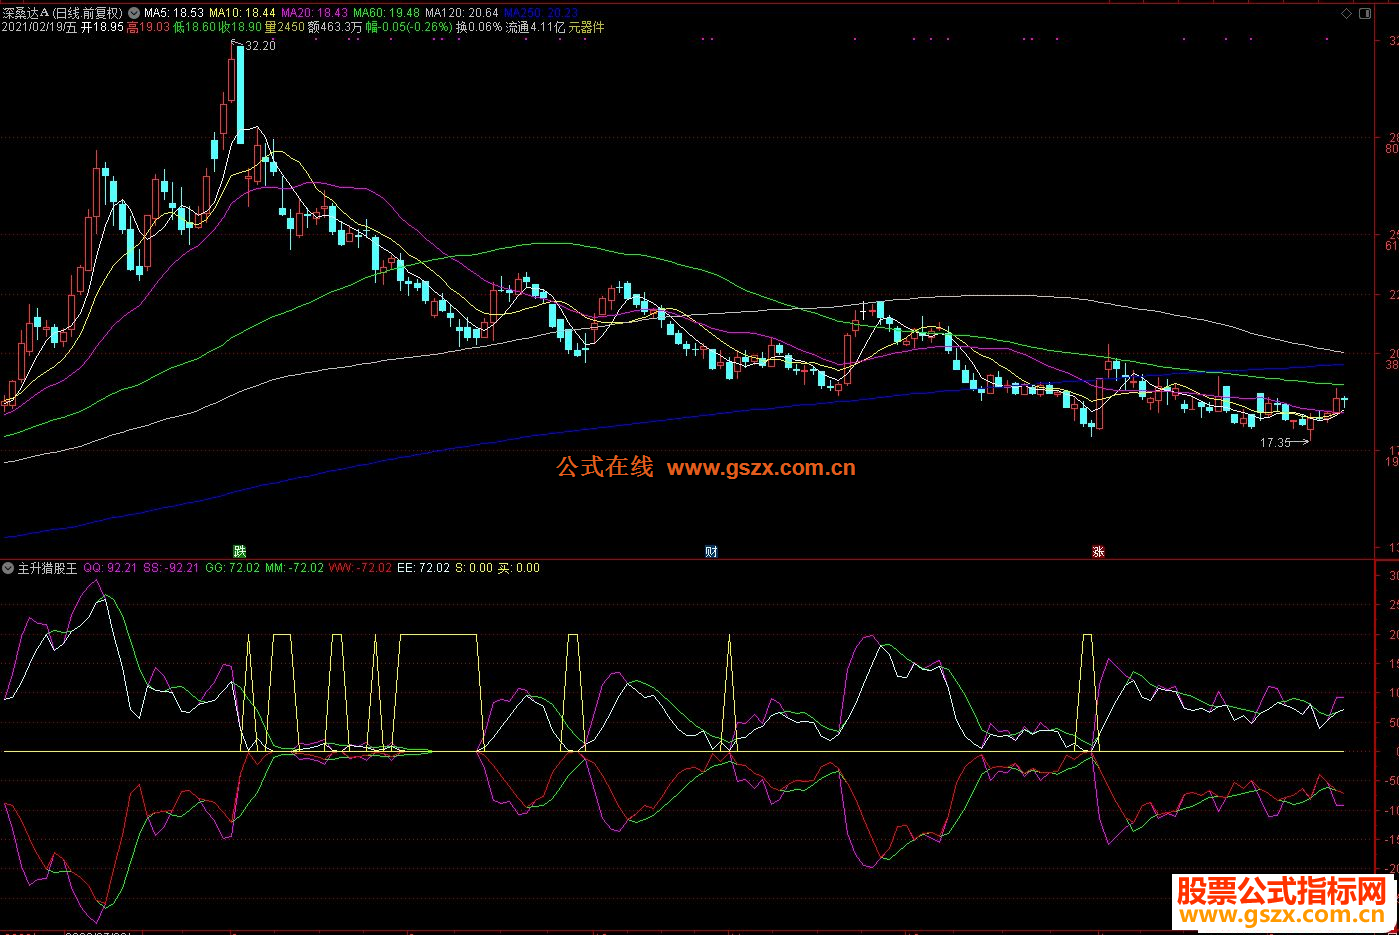Click the 量2450 volume value
This screenshot has height=935, width=1399.
[284, 28]
